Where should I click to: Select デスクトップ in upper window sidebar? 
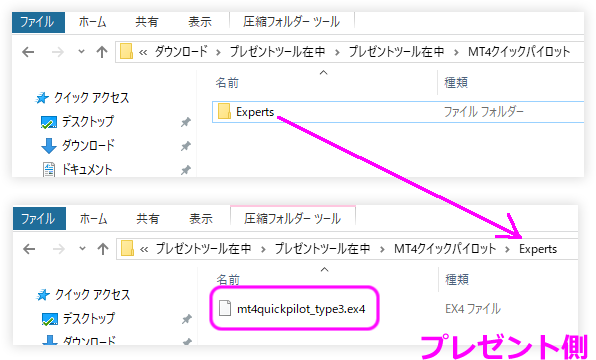(87, 122)
